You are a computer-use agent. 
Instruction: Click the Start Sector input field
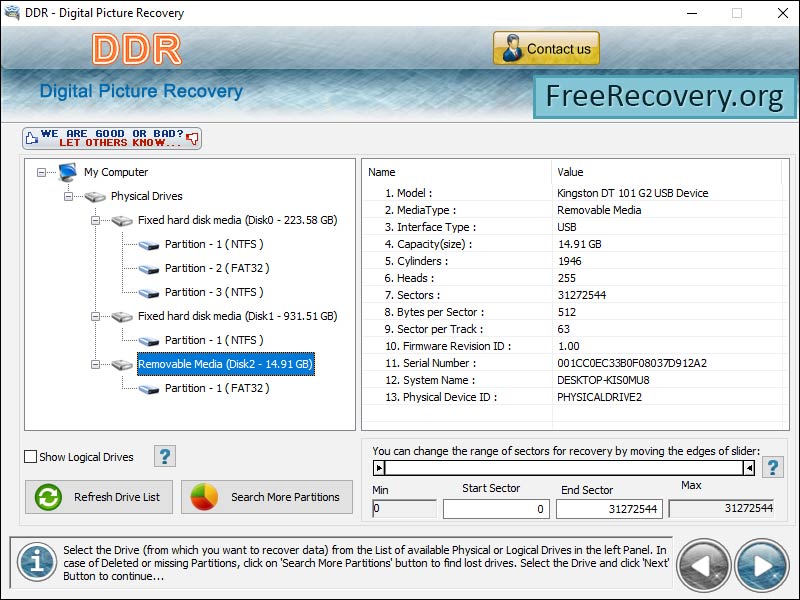(x=495, y=509)
